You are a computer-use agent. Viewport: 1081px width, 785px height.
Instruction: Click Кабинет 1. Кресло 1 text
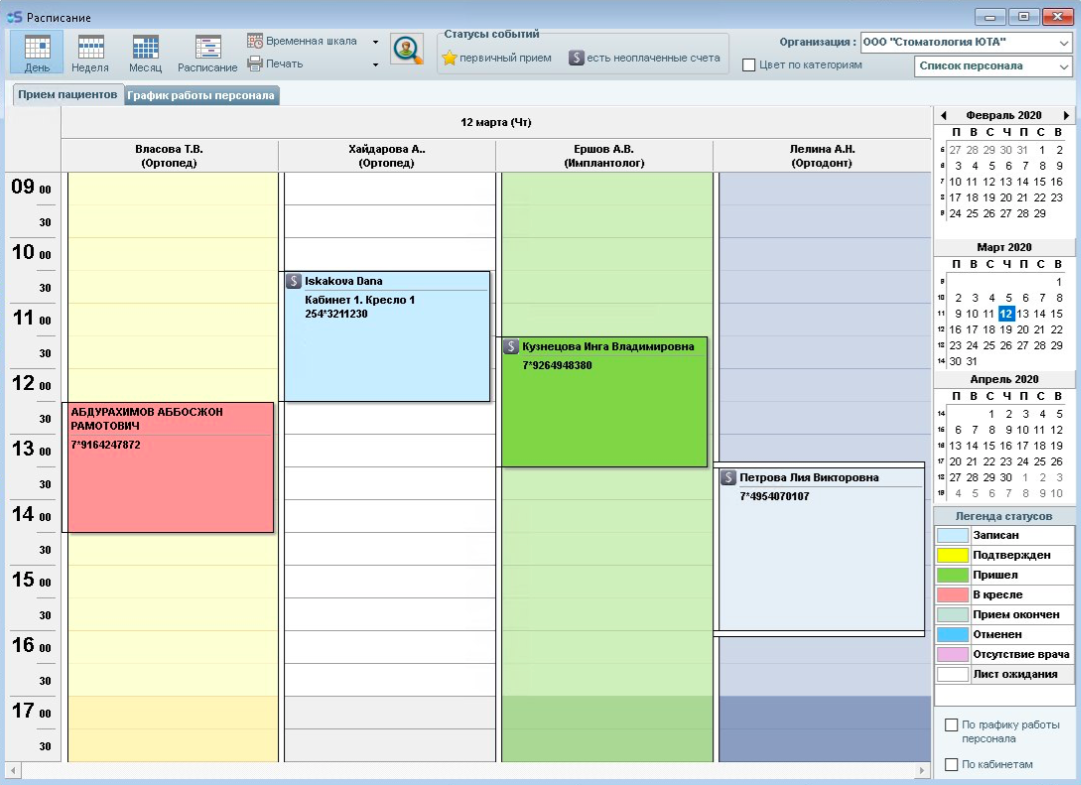(360, 300)
